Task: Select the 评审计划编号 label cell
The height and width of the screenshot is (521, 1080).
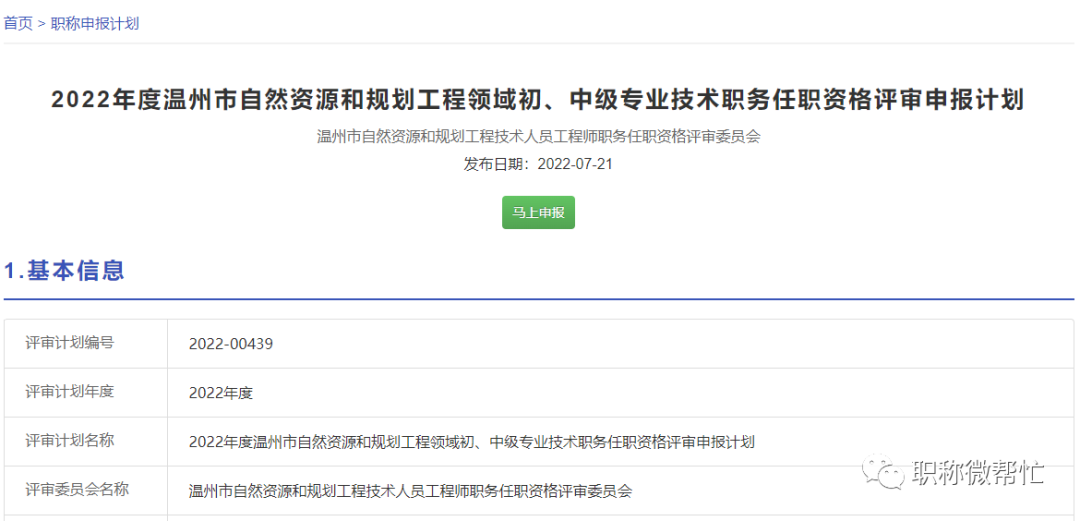Action: point(86,343)
